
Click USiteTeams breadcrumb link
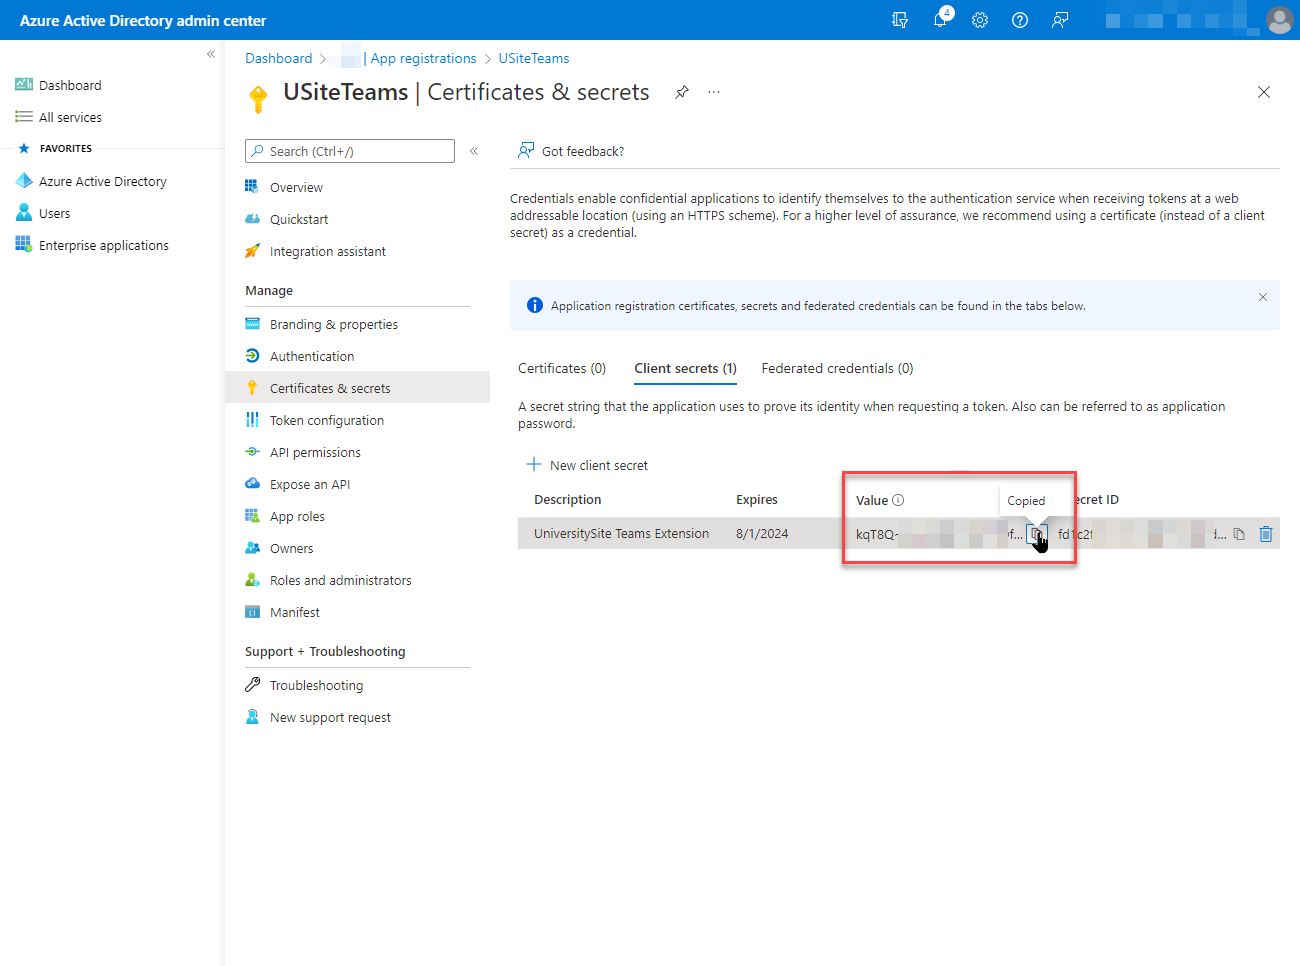tap(534, 58)
